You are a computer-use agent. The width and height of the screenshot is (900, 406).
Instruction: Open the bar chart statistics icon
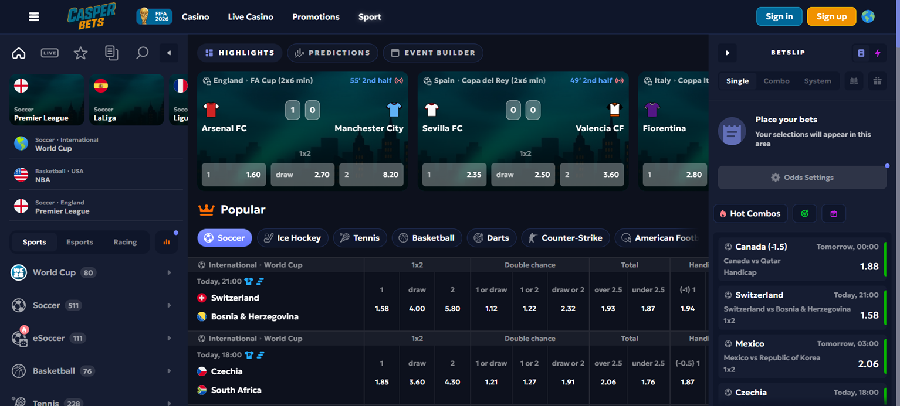pos(167,242)
